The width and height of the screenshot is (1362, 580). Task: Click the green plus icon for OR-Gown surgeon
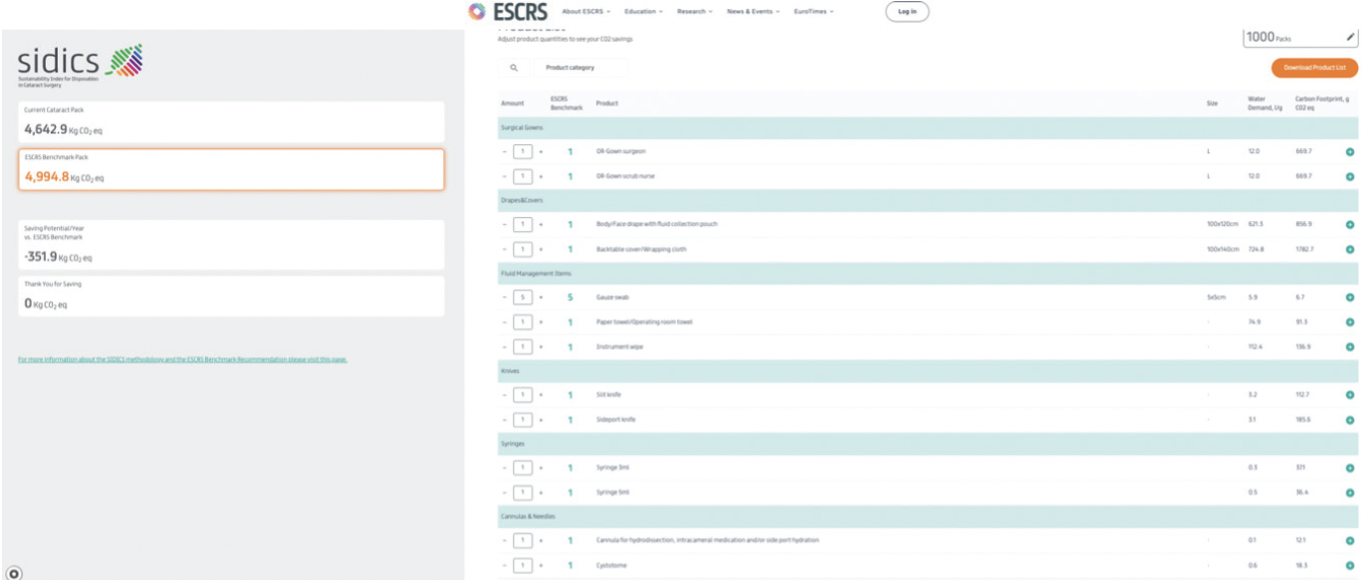point(1350,152)
